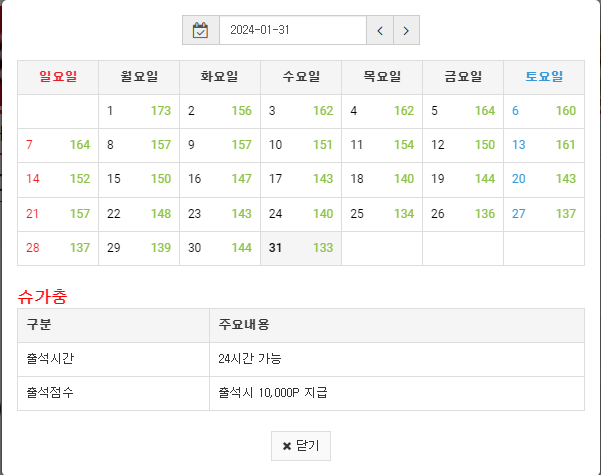Select Saturday the 27th cell
The height and width of the screenshot is (475, 601).
pos(544,214)
